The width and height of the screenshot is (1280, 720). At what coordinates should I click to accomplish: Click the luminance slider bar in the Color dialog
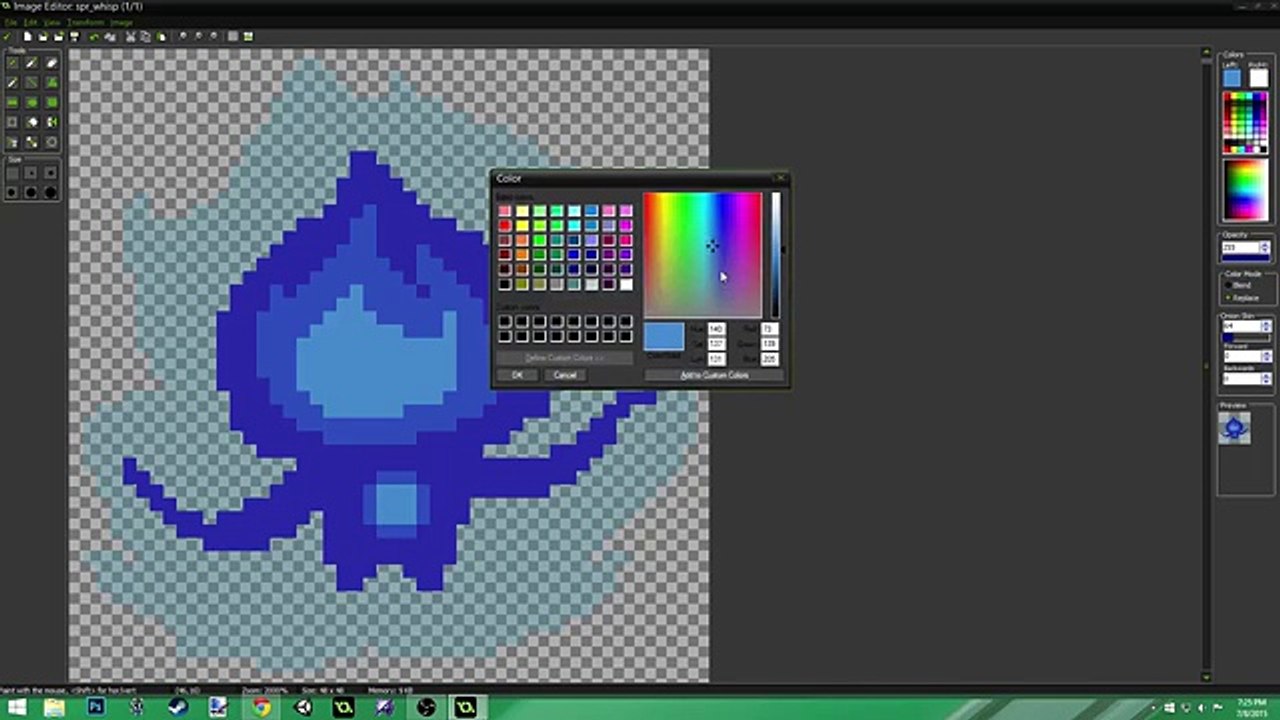tap(776, 255)
